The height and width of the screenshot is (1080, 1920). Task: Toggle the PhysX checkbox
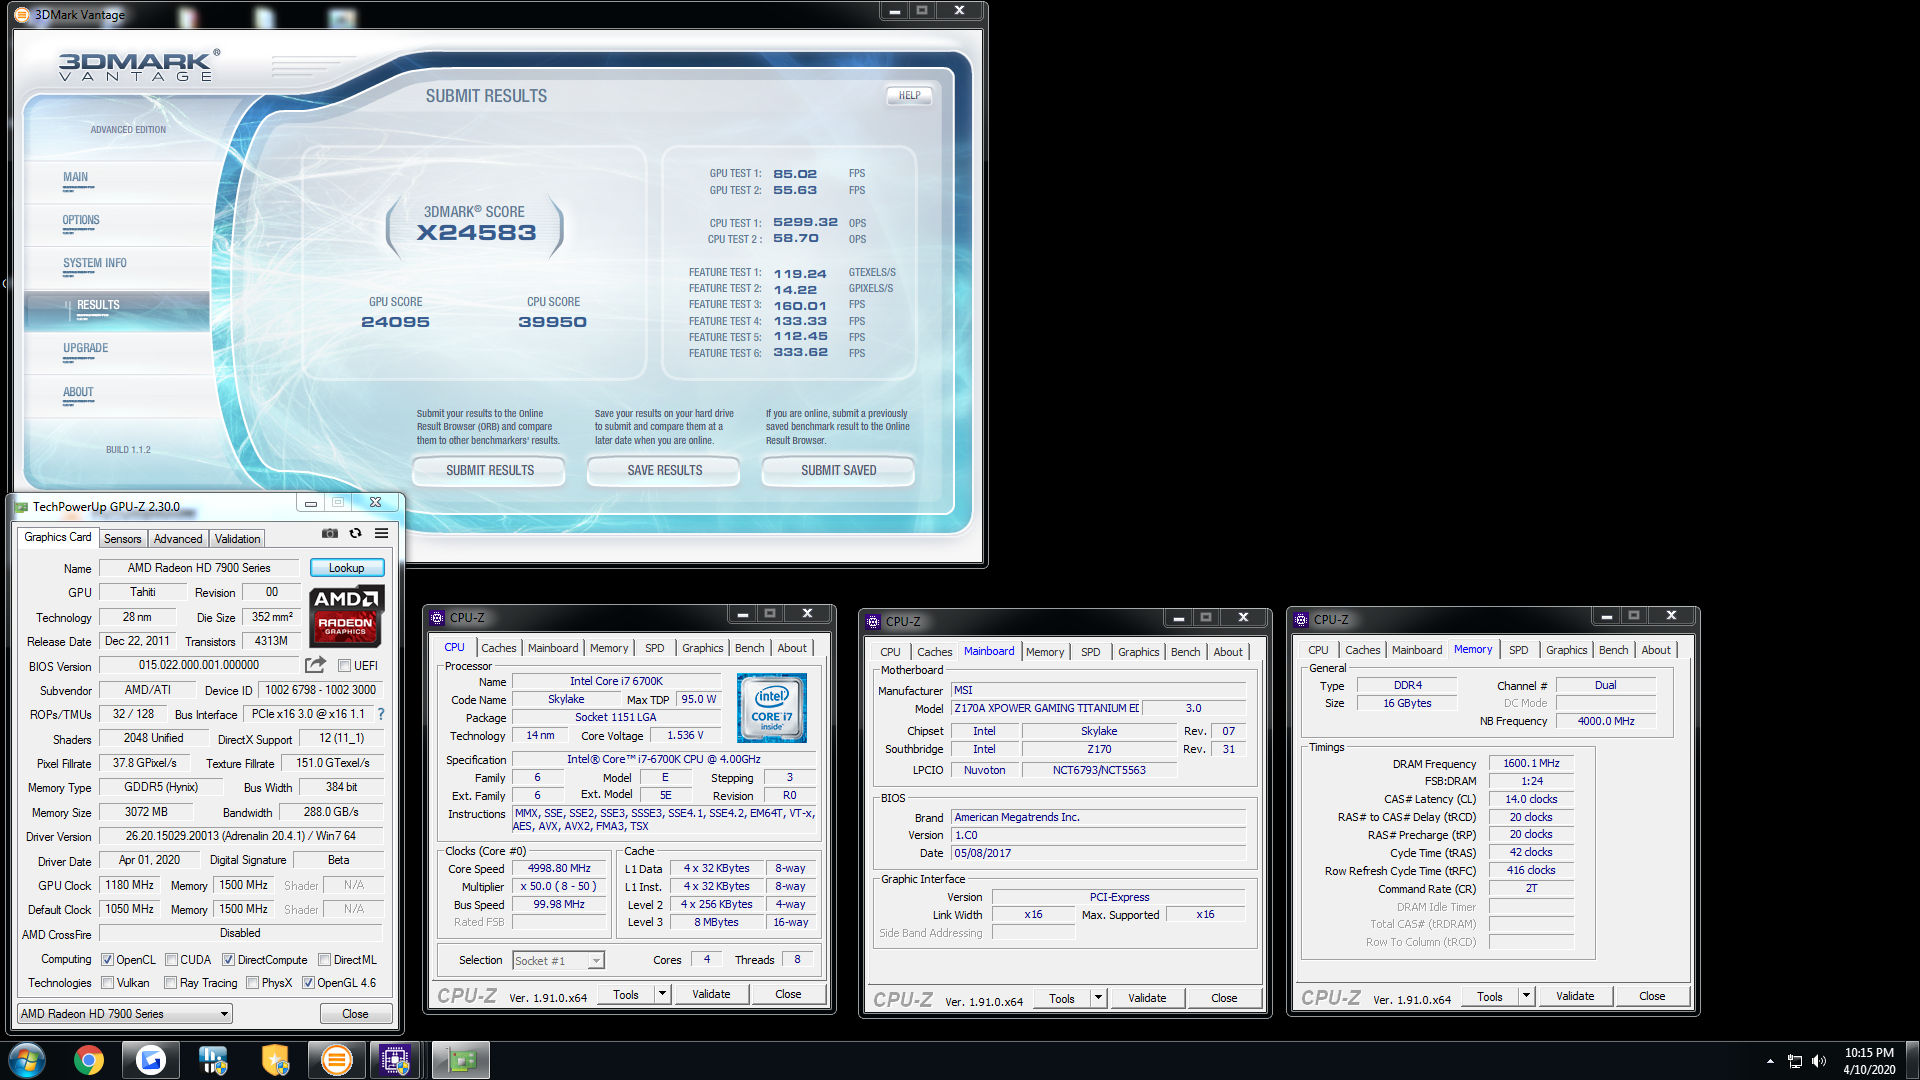pos(252,983)
